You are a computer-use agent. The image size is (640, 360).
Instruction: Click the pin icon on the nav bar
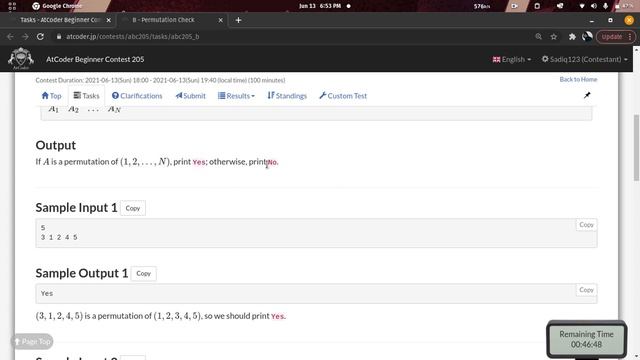[x=587, y=95]
